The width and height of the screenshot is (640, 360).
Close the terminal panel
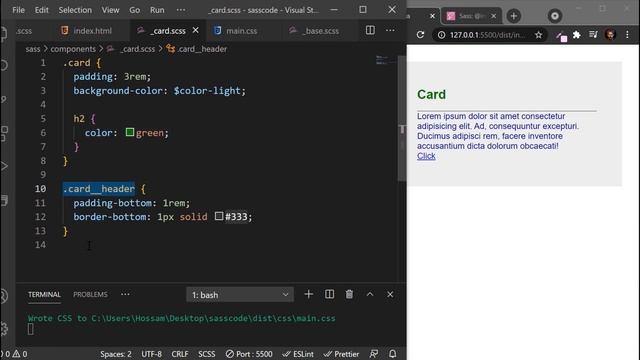[390, 294]
